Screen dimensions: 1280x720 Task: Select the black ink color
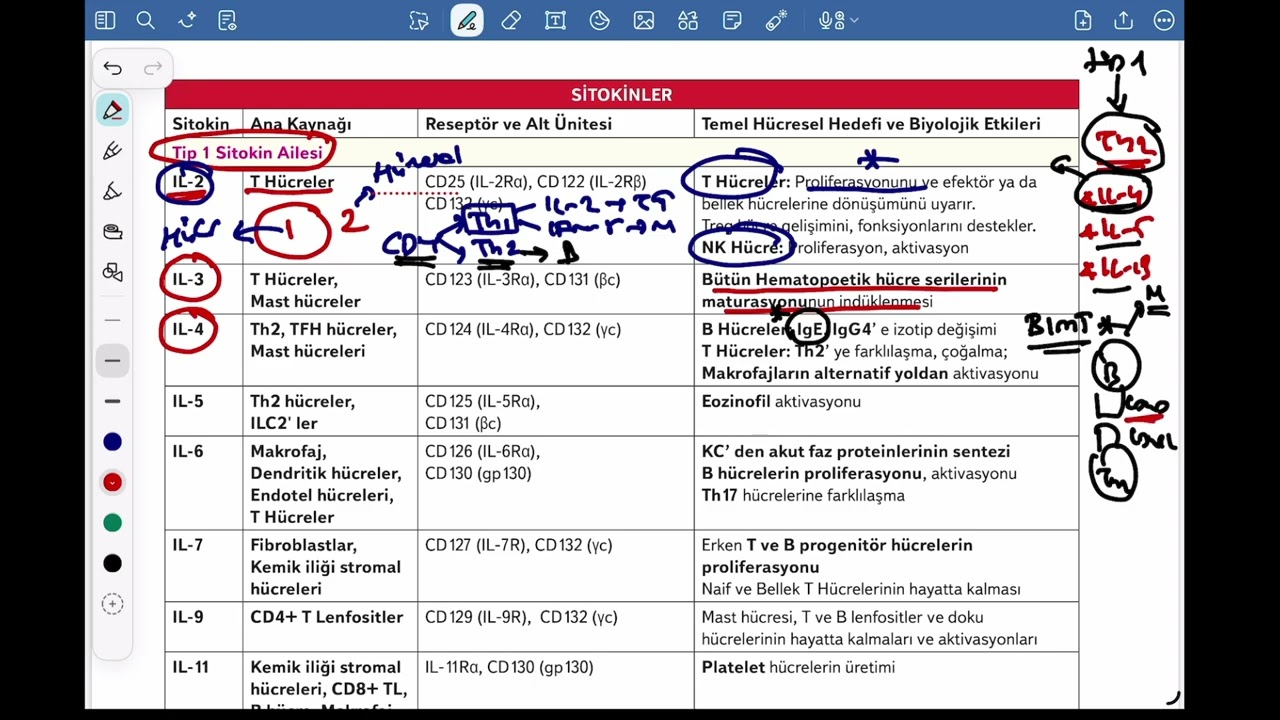[x=112, y=564]
